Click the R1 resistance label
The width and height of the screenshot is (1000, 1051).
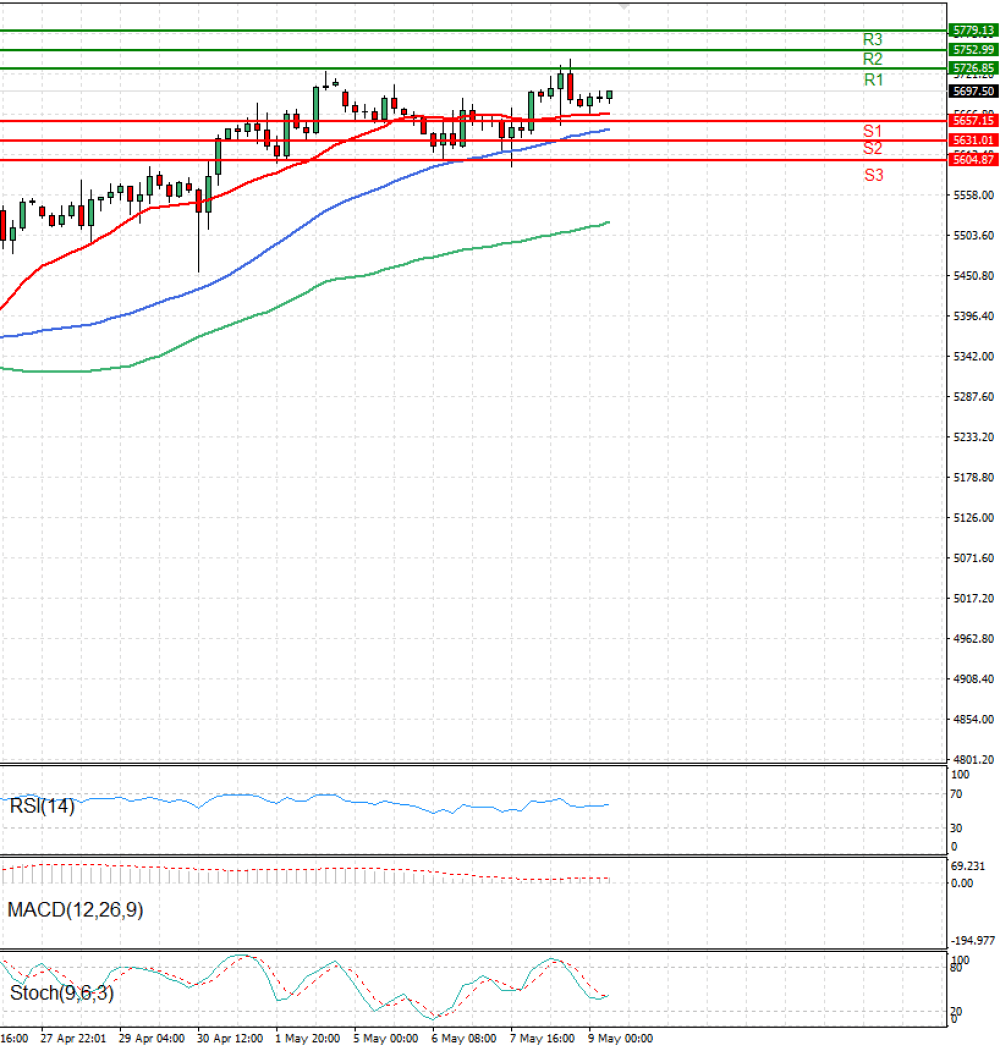[x=873, y=80]
